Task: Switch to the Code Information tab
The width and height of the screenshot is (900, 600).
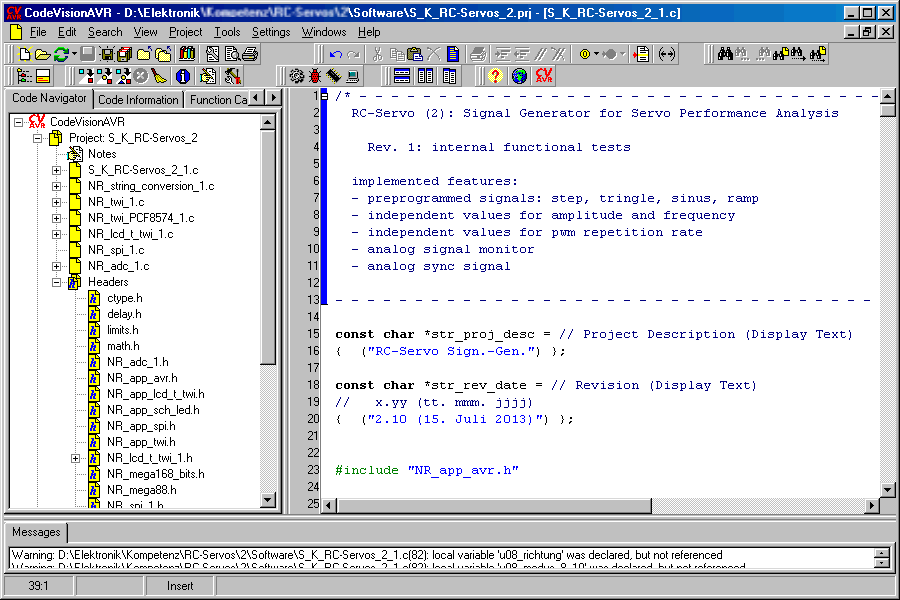Action: (138, 99)
